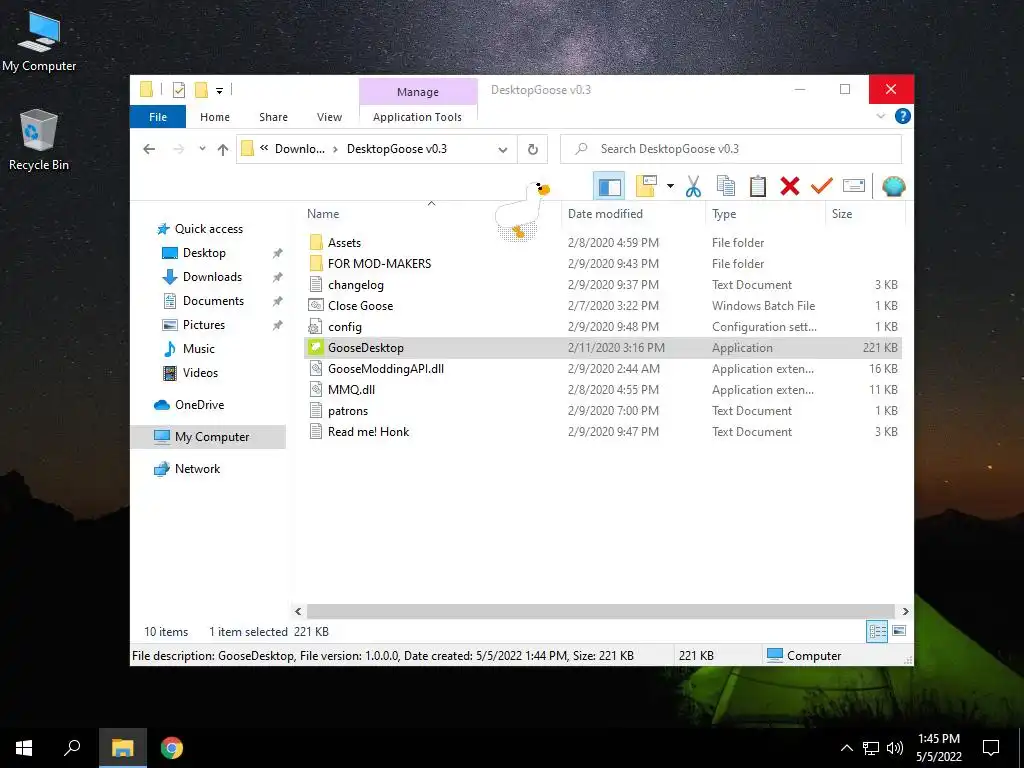
Task: Click the red X Delete icon
Action: click(790, 186)
